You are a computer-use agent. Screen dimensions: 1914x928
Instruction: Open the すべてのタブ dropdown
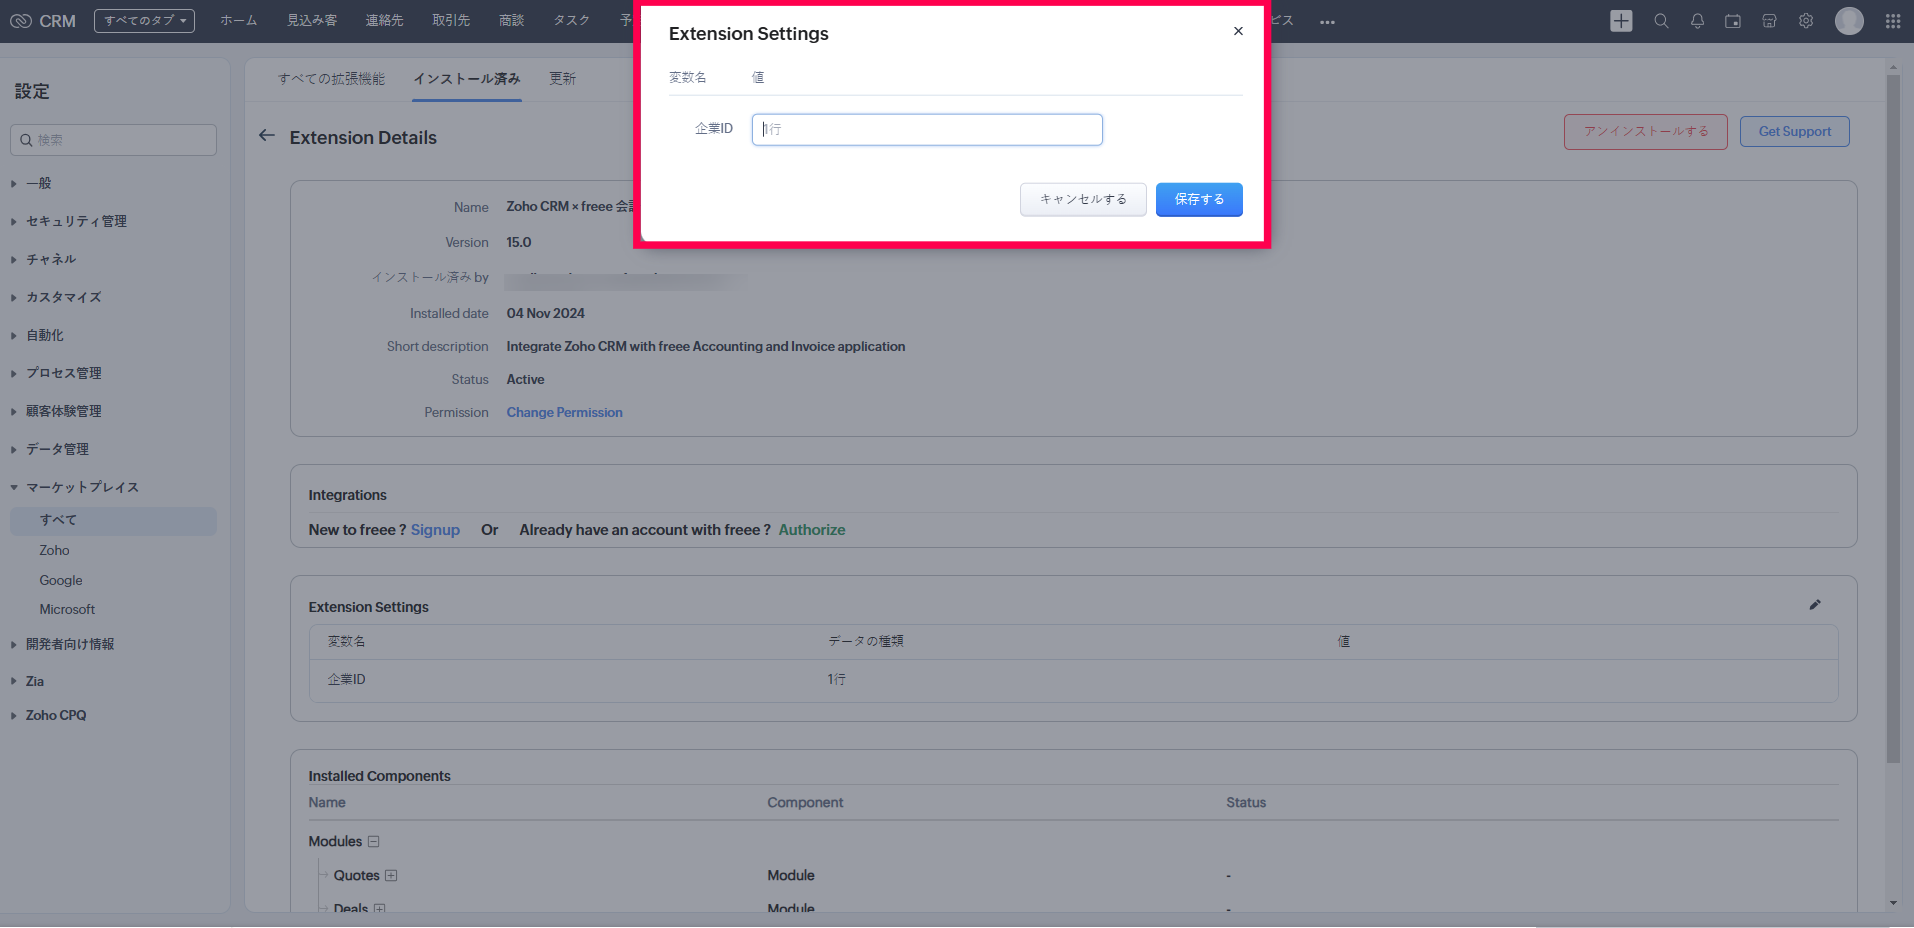point(144,21)
